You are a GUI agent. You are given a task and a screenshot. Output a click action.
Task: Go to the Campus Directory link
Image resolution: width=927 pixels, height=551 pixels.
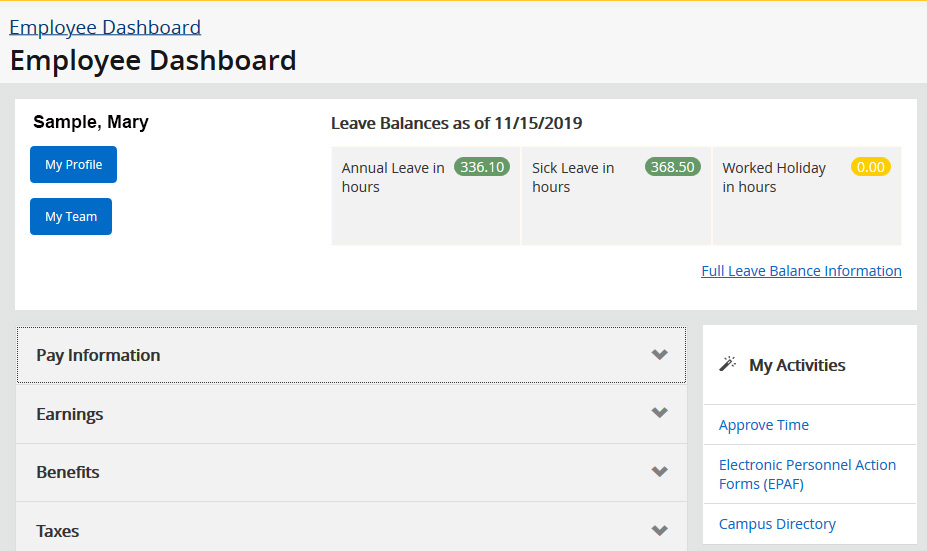click(x=776, y=524)
